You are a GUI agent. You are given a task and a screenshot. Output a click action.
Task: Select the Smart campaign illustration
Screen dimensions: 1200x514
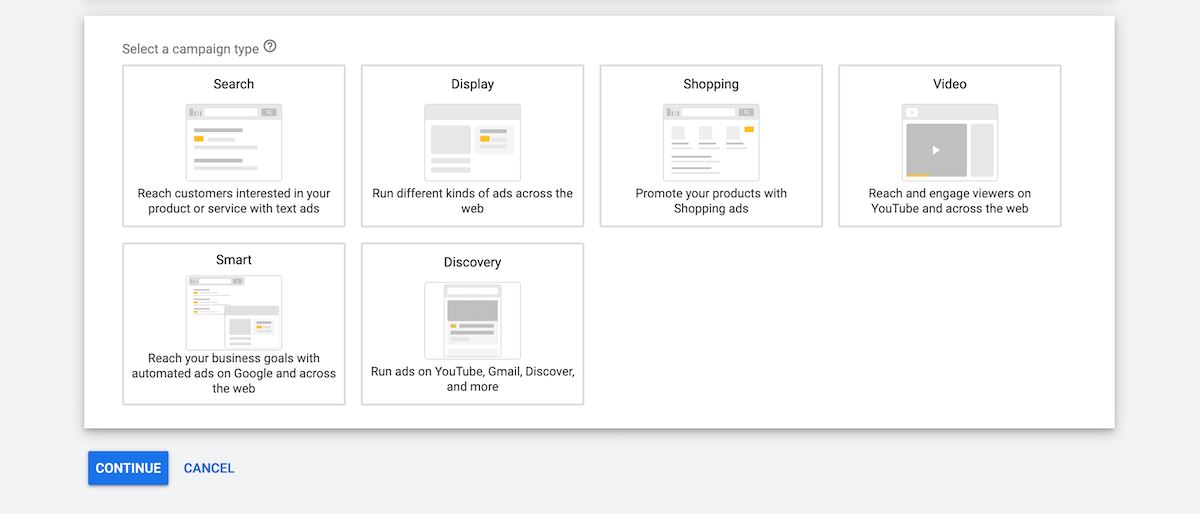point(234,312)
